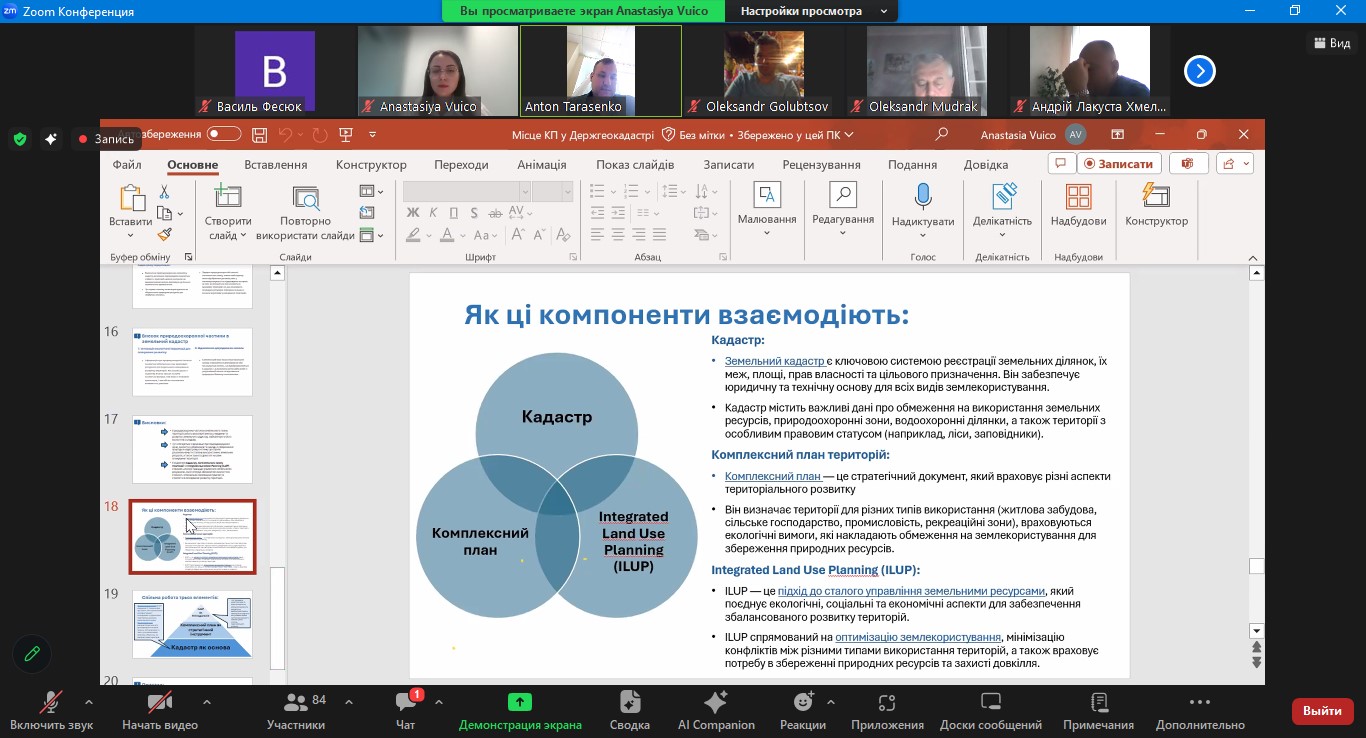Open the File menu tab
1366x738 pixels.
[127, 165]
